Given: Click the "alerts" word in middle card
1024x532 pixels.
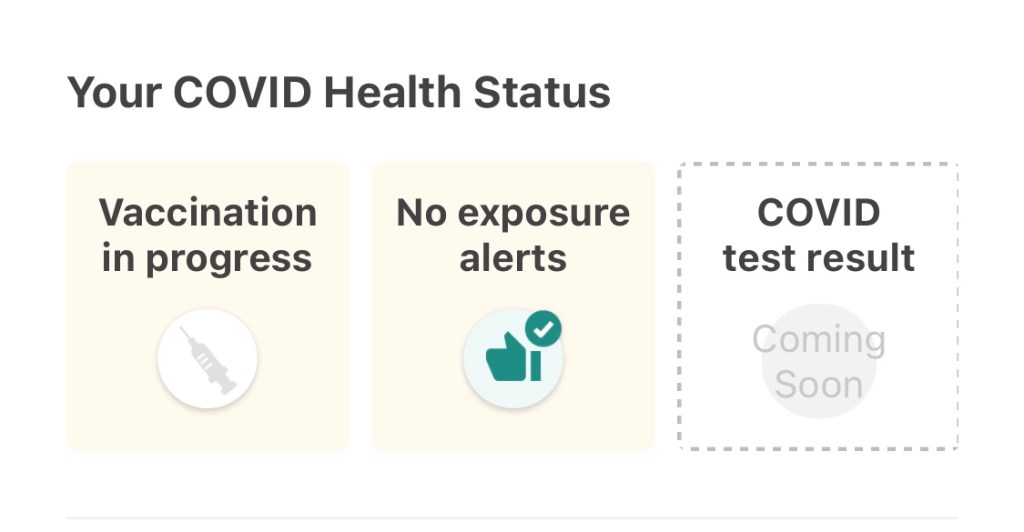Looking at the screenshot, I should [513, 258].
